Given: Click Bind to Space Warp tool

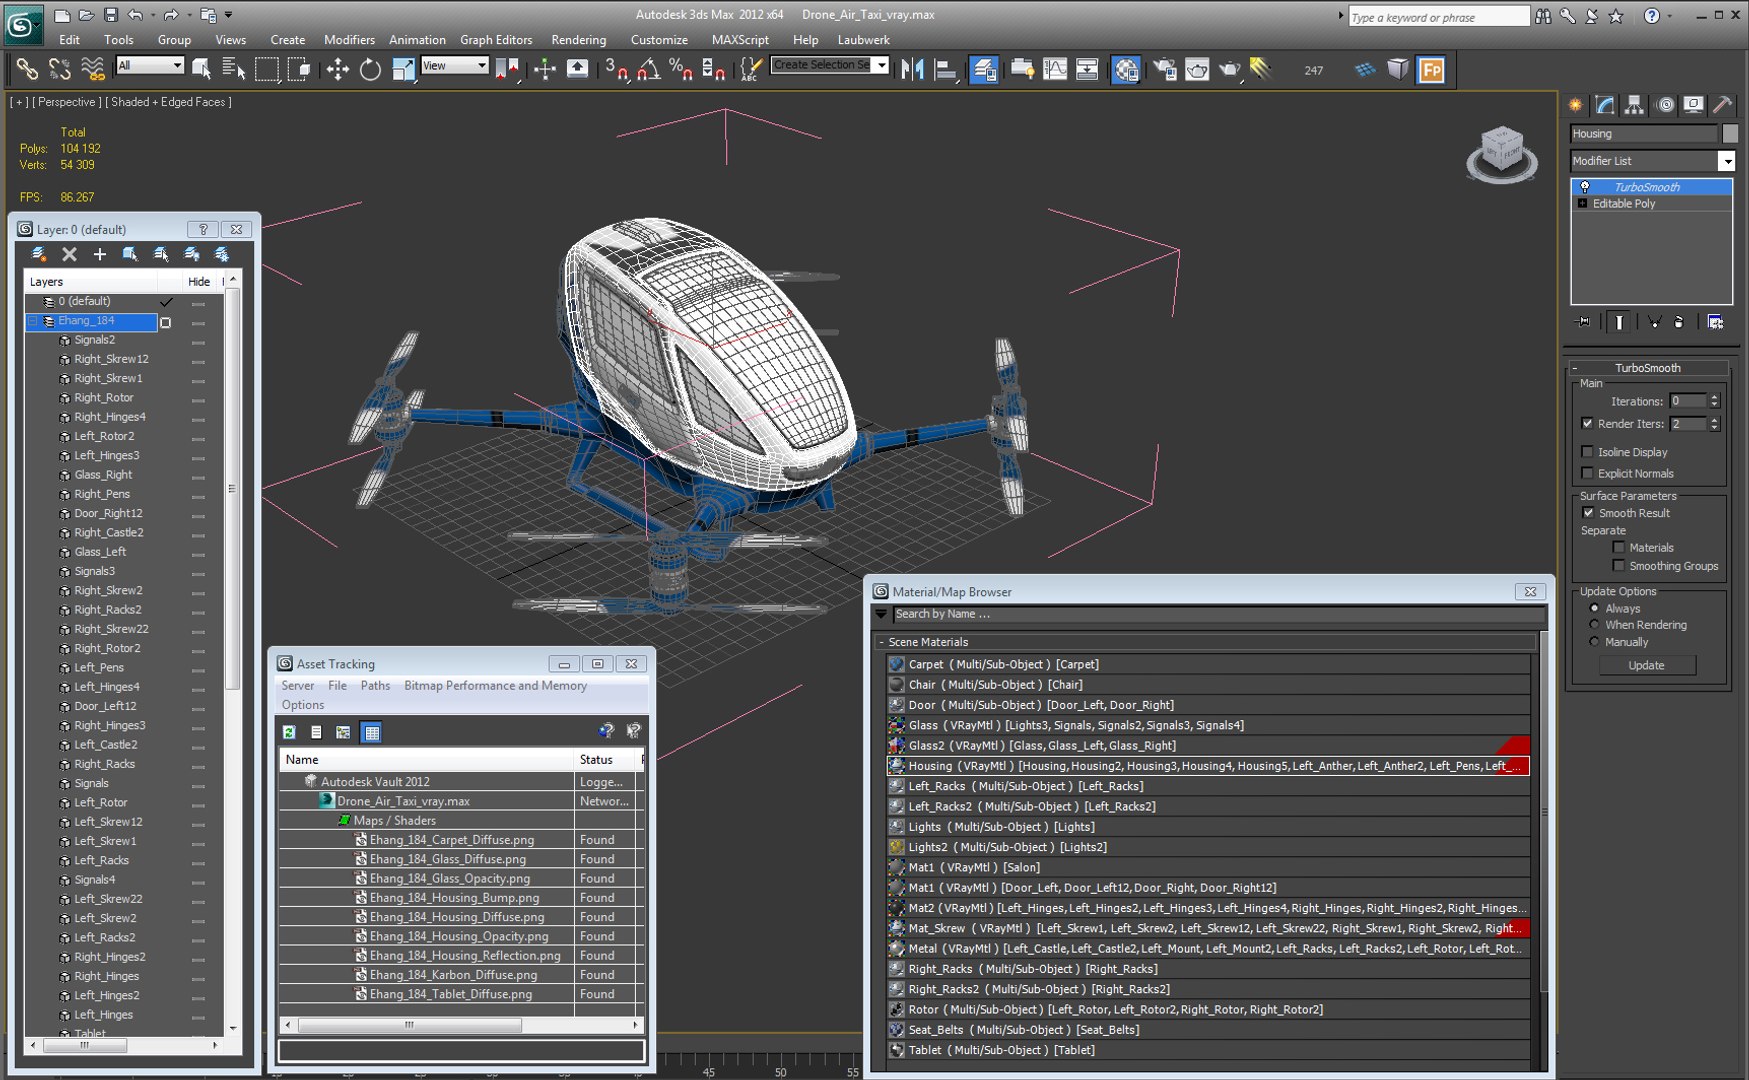Looking at the screenshot, I should point(93,69).
